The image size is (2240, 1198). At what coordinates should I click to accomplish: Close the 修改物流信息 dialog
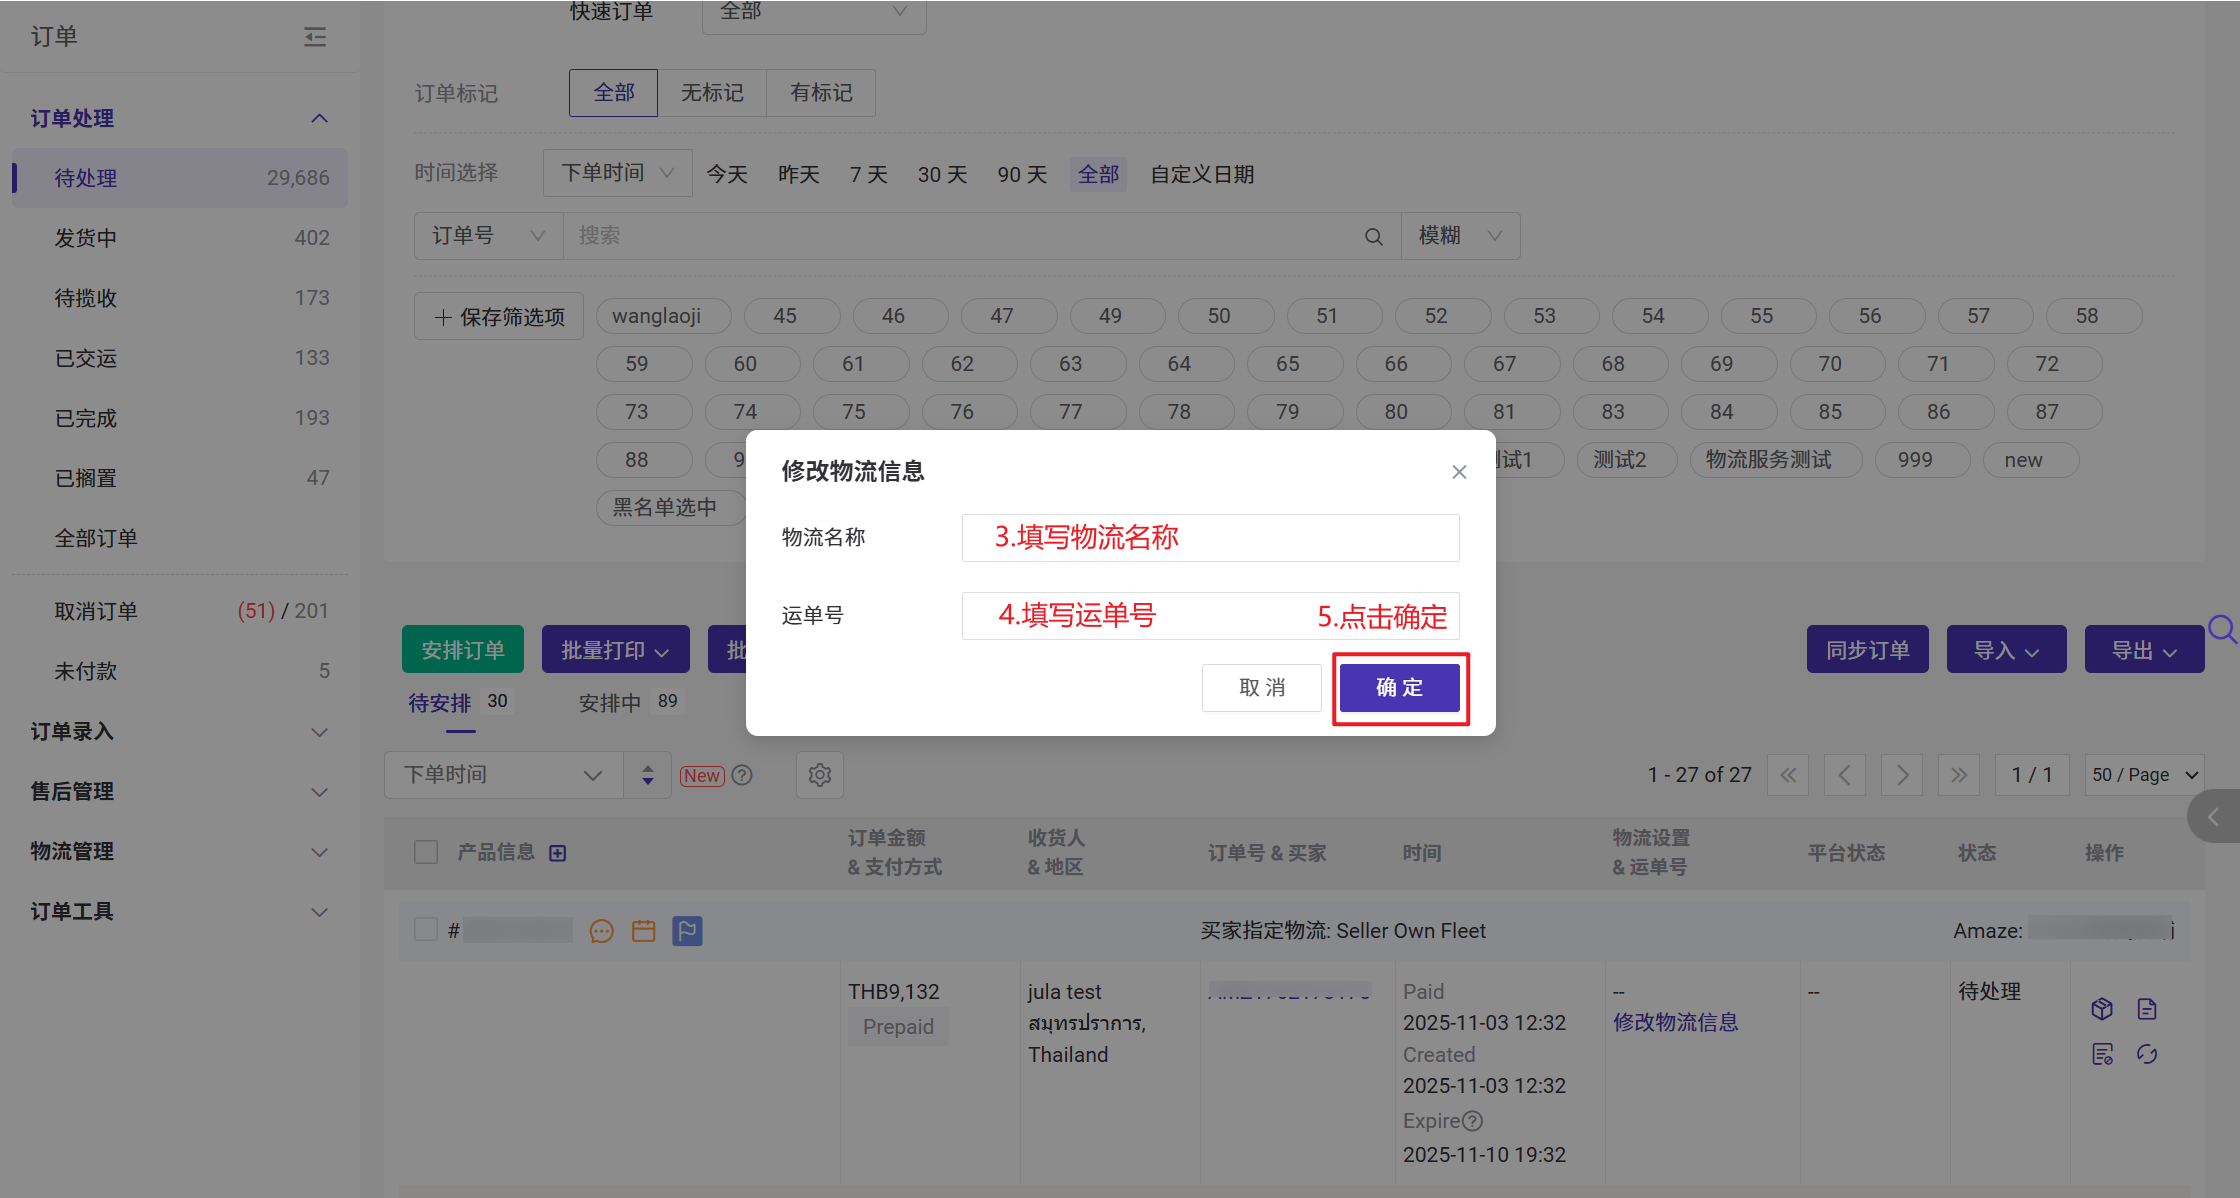(x=1459, y=472)
